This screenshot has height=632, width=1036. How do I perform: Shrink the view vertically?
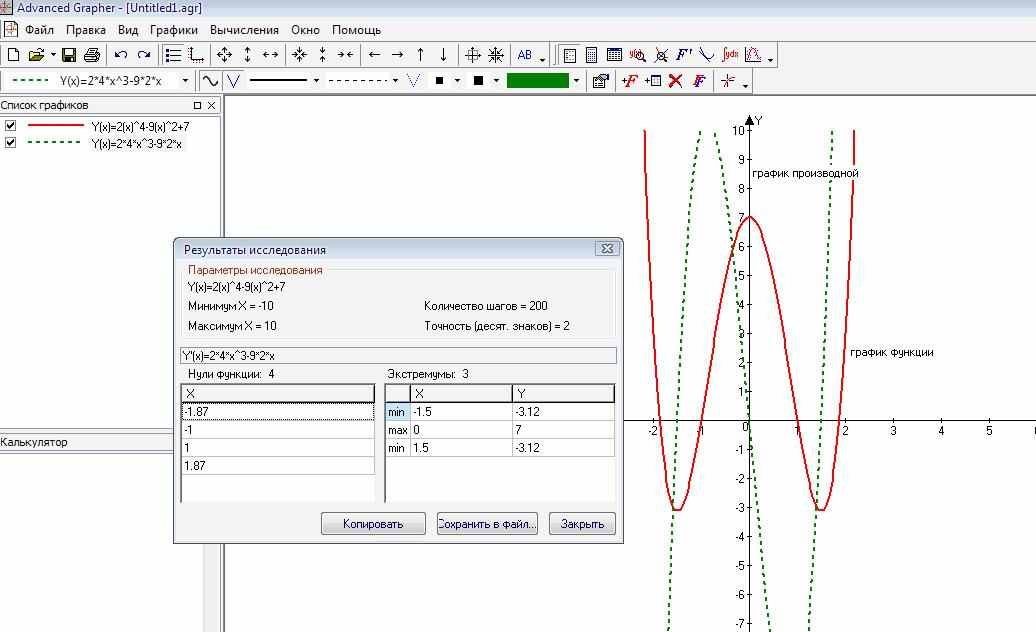(322, 55)
